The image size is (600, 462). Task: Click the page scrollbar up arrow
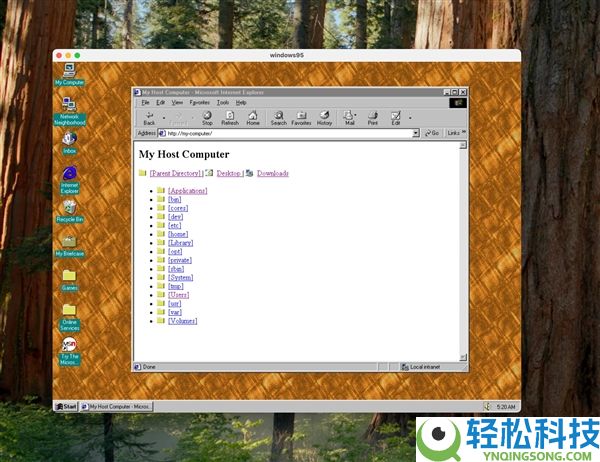463,145
